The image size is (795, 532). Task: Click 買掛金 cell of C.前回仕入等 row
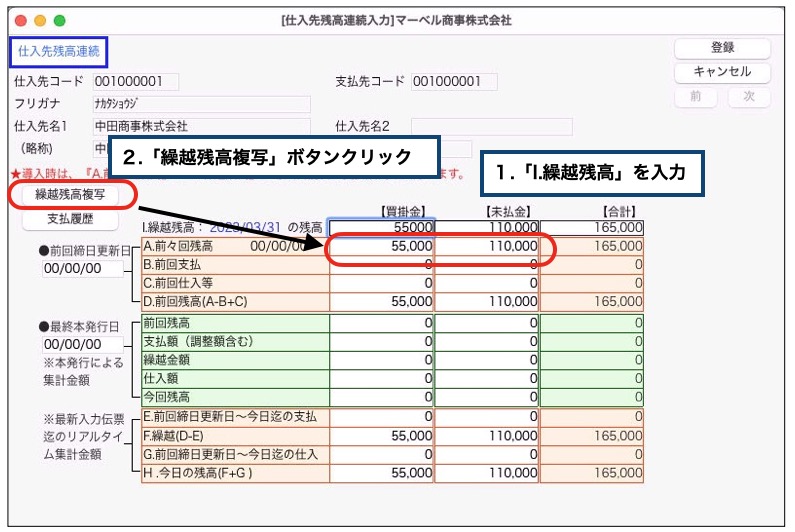(x=382, y=283)
